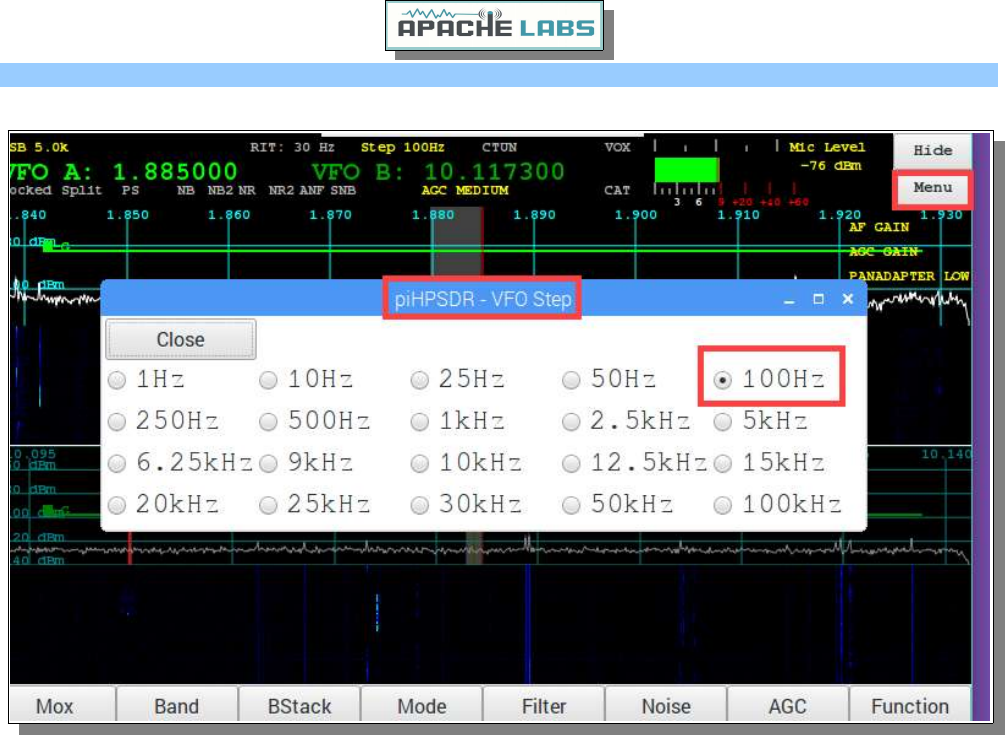Click the VOX indicator
The width and height of the screenshot is (1005, 735).
(x=617, y=147)
